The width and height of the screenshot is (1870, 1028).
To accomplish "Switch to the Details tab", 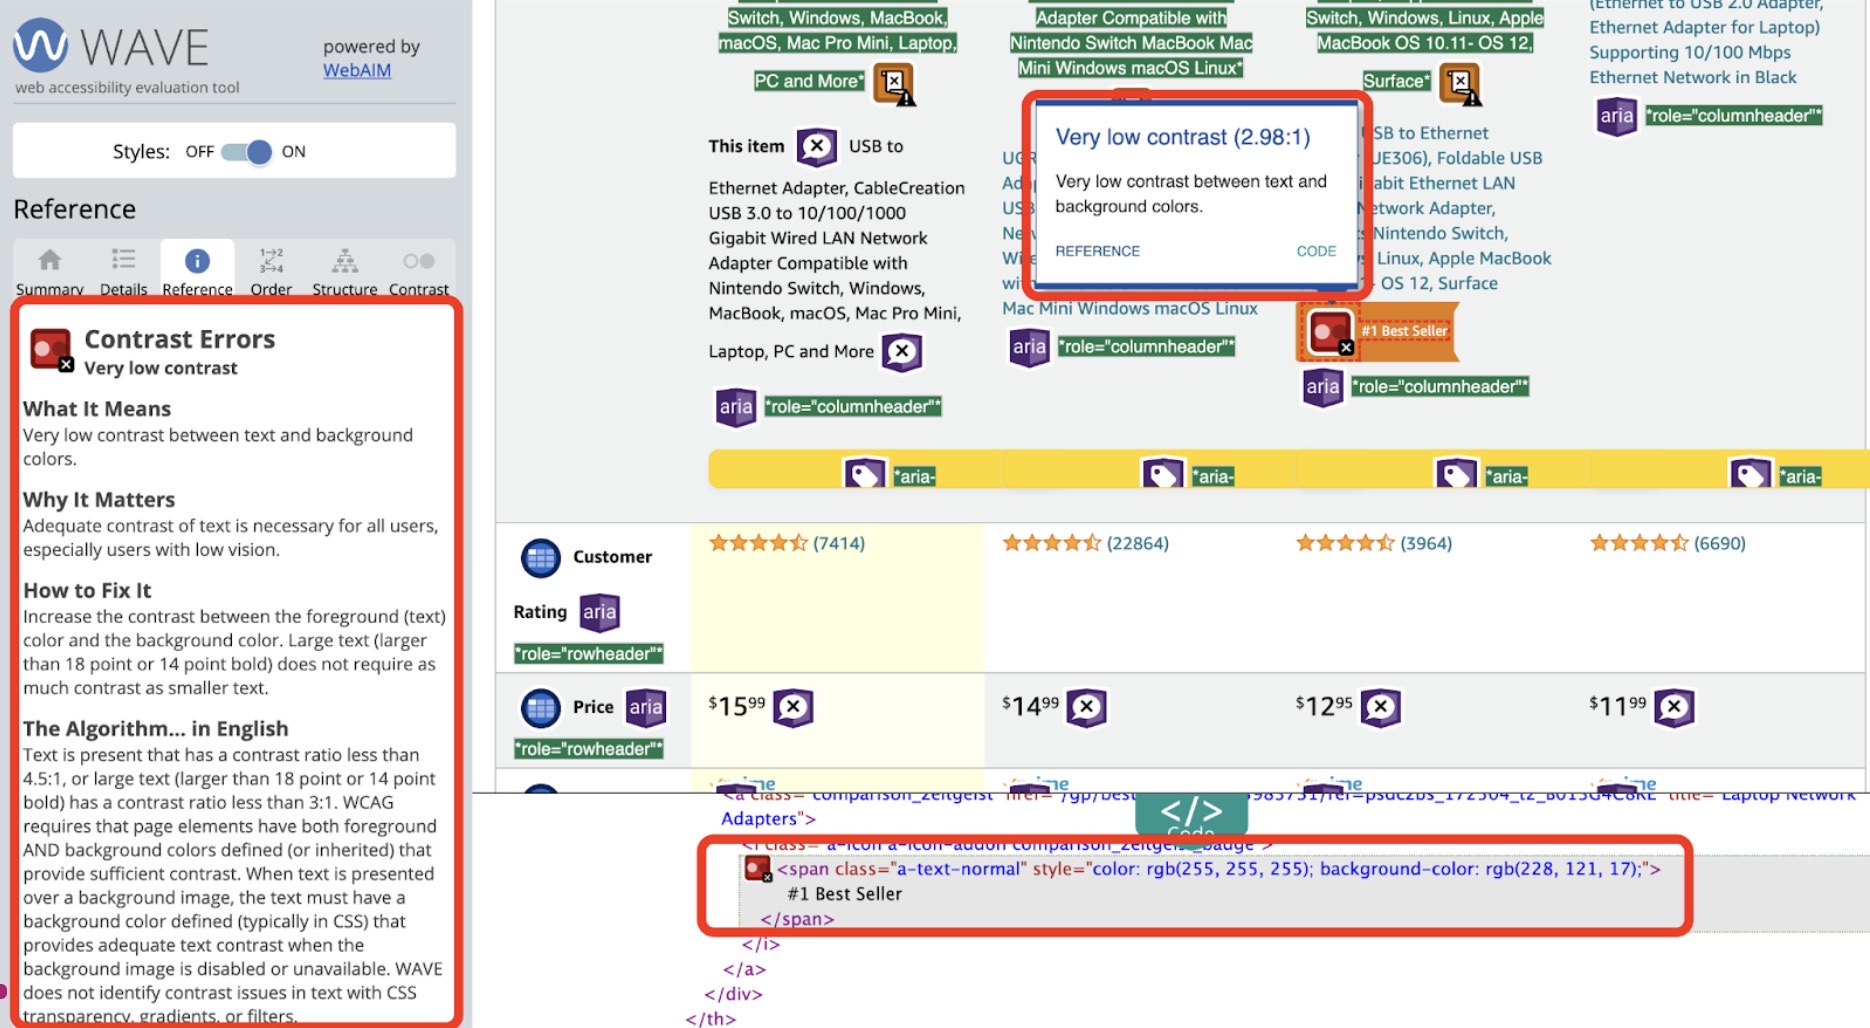I will (x=123, y=271).
